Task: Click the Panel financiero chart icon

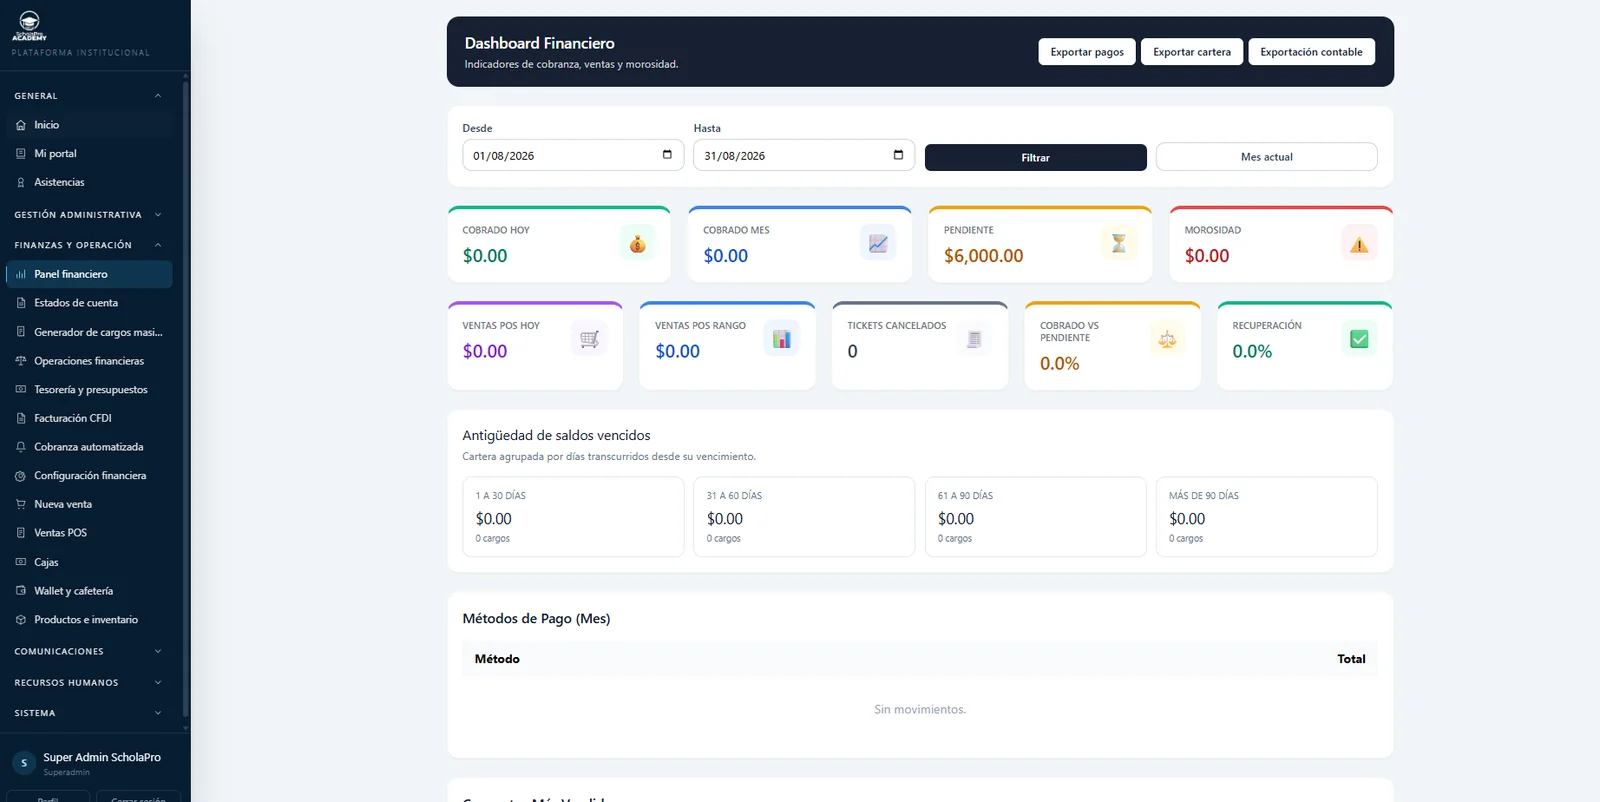Action: tap(21, 274)
